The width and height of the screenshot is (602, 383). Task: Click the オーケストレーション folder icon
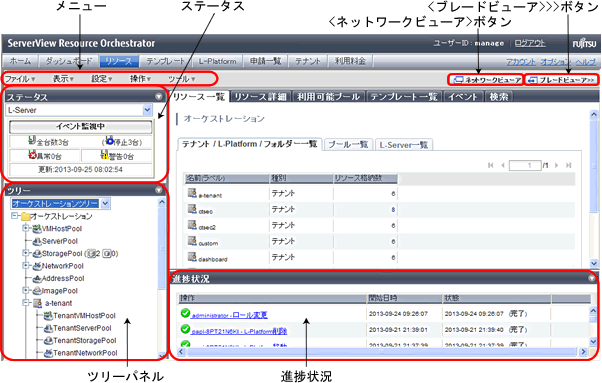(26, 216)
